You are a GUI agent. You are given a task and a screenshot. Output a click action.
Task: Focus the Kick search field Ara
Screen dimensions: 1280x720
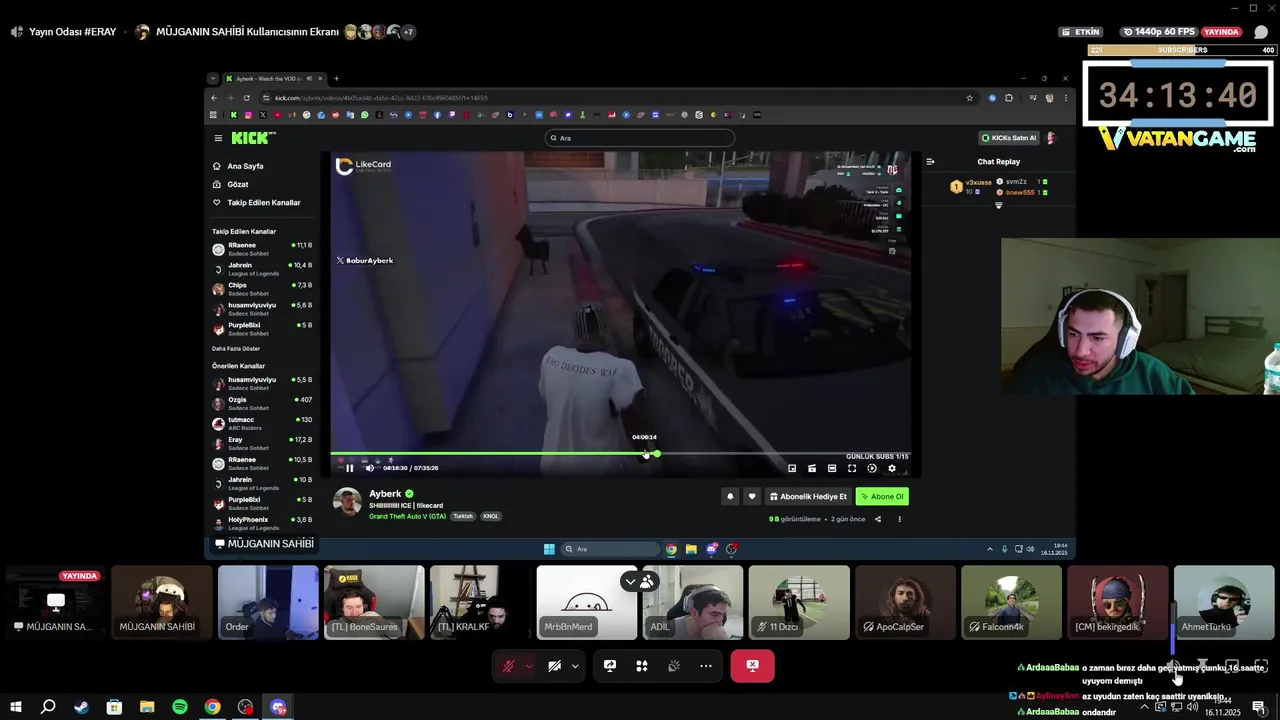640,138
